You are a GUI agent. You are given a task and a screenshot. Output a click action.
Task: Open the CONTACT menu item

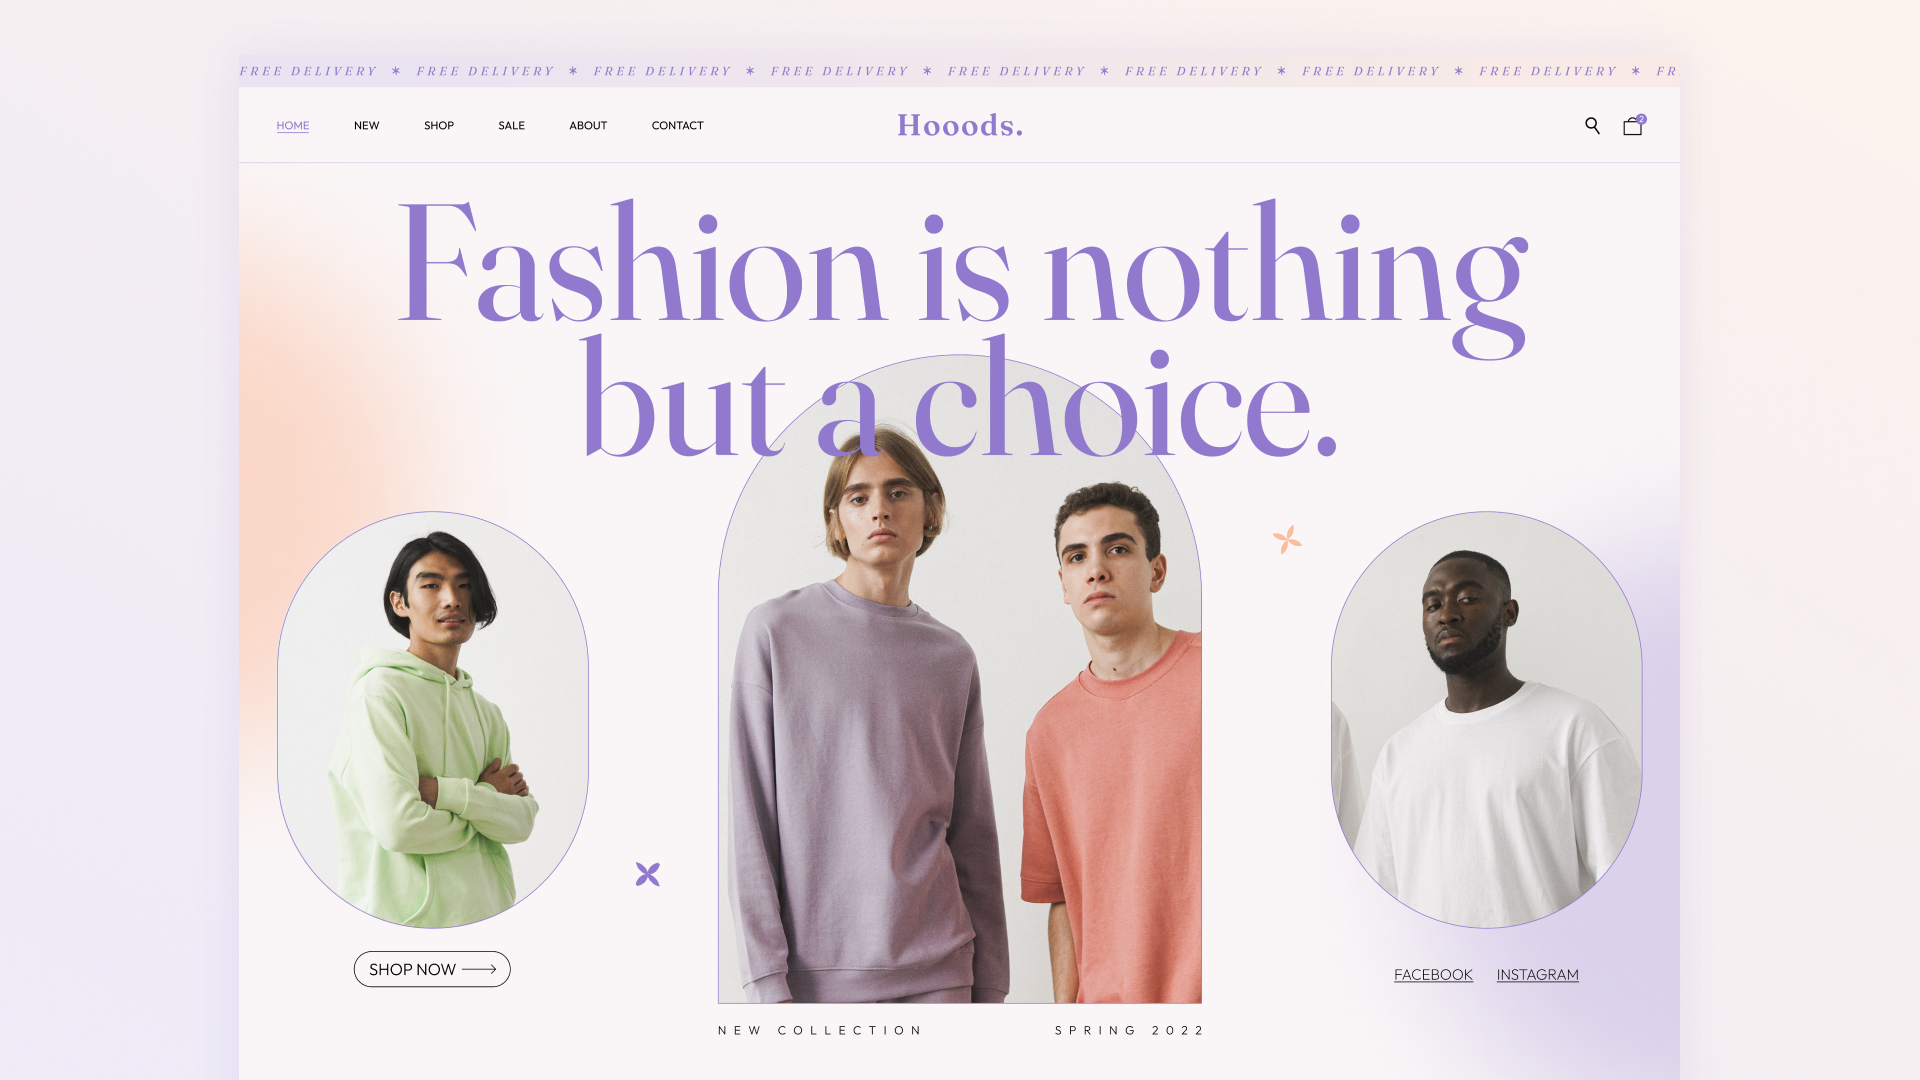[x=677, y=126]
